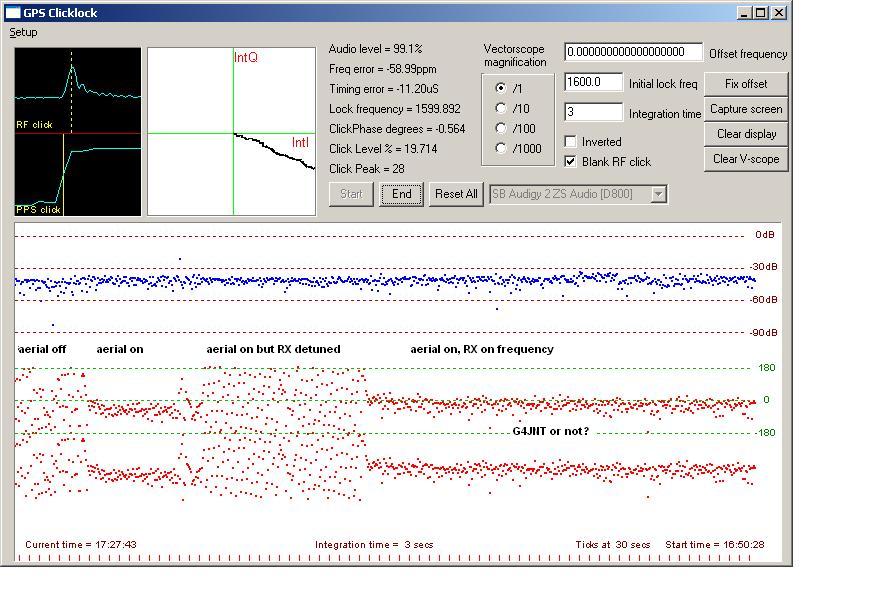Click the Clear V-scope button
Screen dimensions: 884x591
click(746, 159)
